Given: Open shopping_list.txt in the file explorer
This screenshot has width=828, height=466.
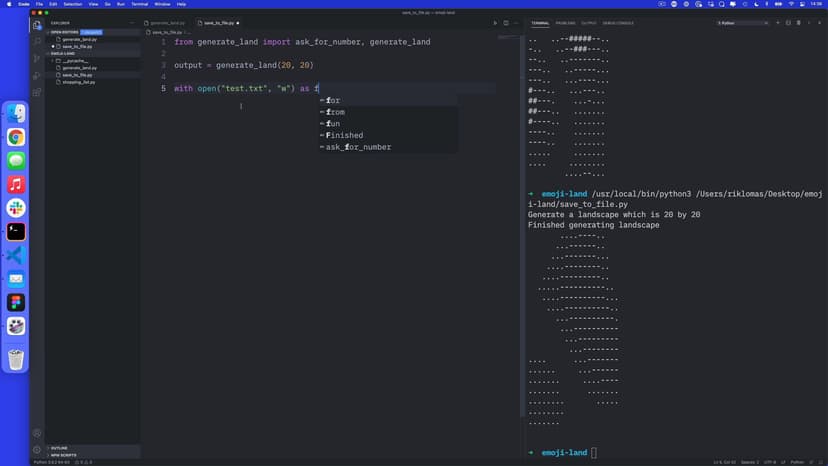Looking at the screenshot, I should click(x=78, y=82).
